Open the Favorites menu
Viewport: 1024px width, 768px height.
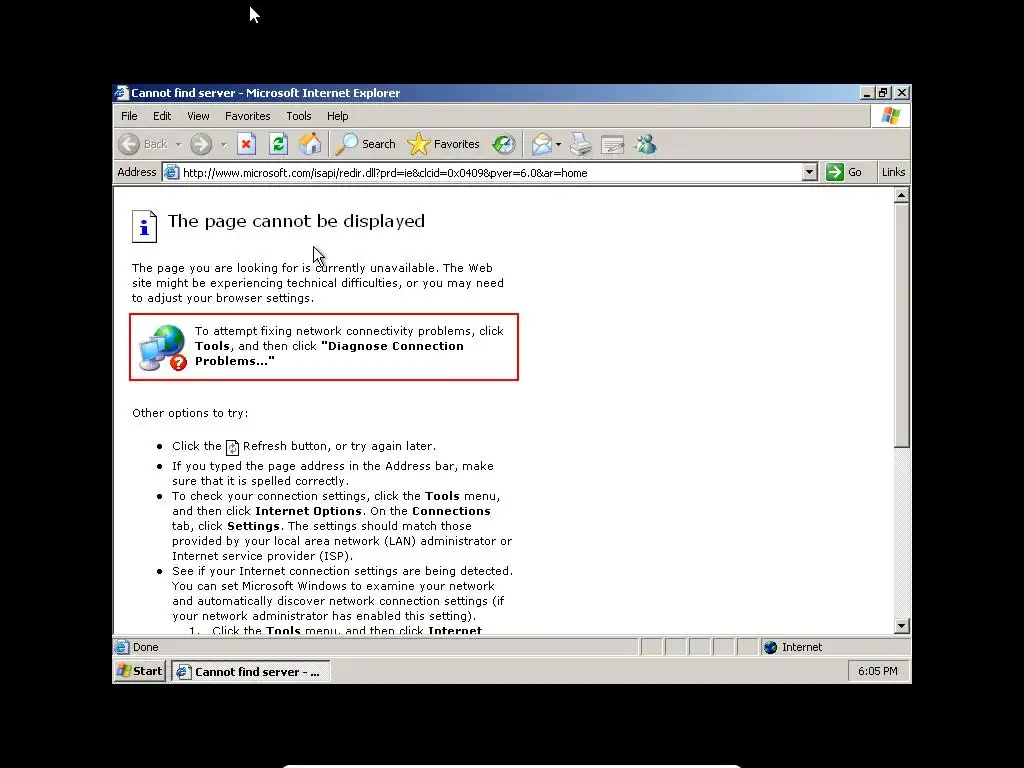point(248,116)
